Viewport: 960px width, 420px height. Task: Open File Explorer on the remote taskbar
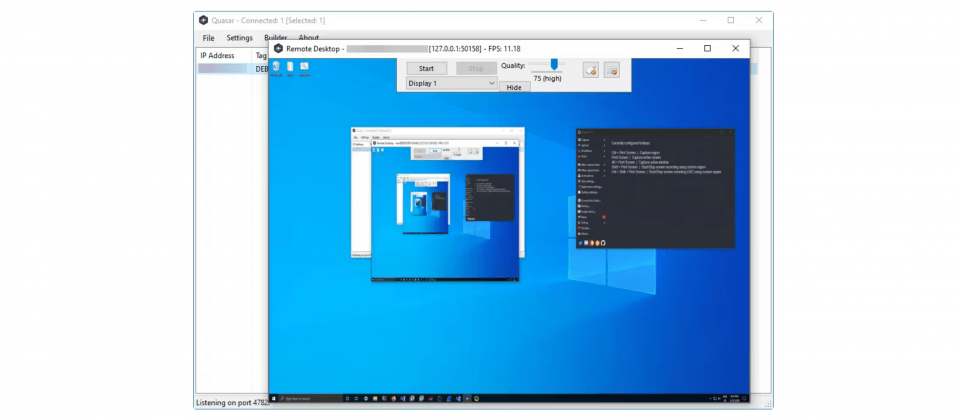pyautogui.click(x=375, y=399)
